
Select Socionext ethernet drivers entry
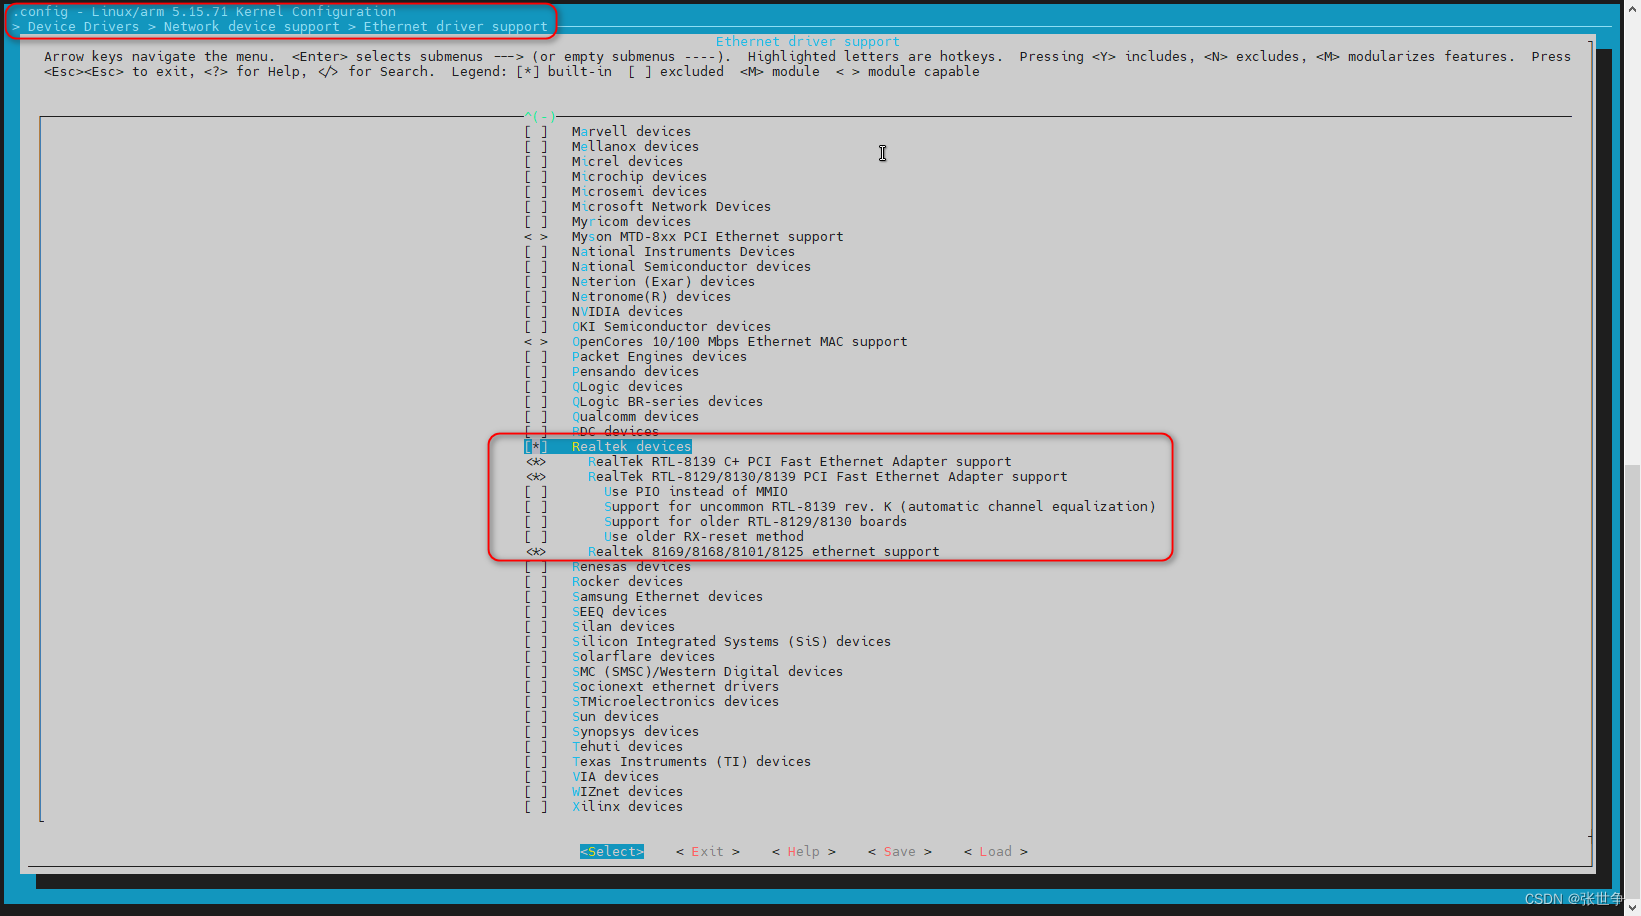click(675, 687)
